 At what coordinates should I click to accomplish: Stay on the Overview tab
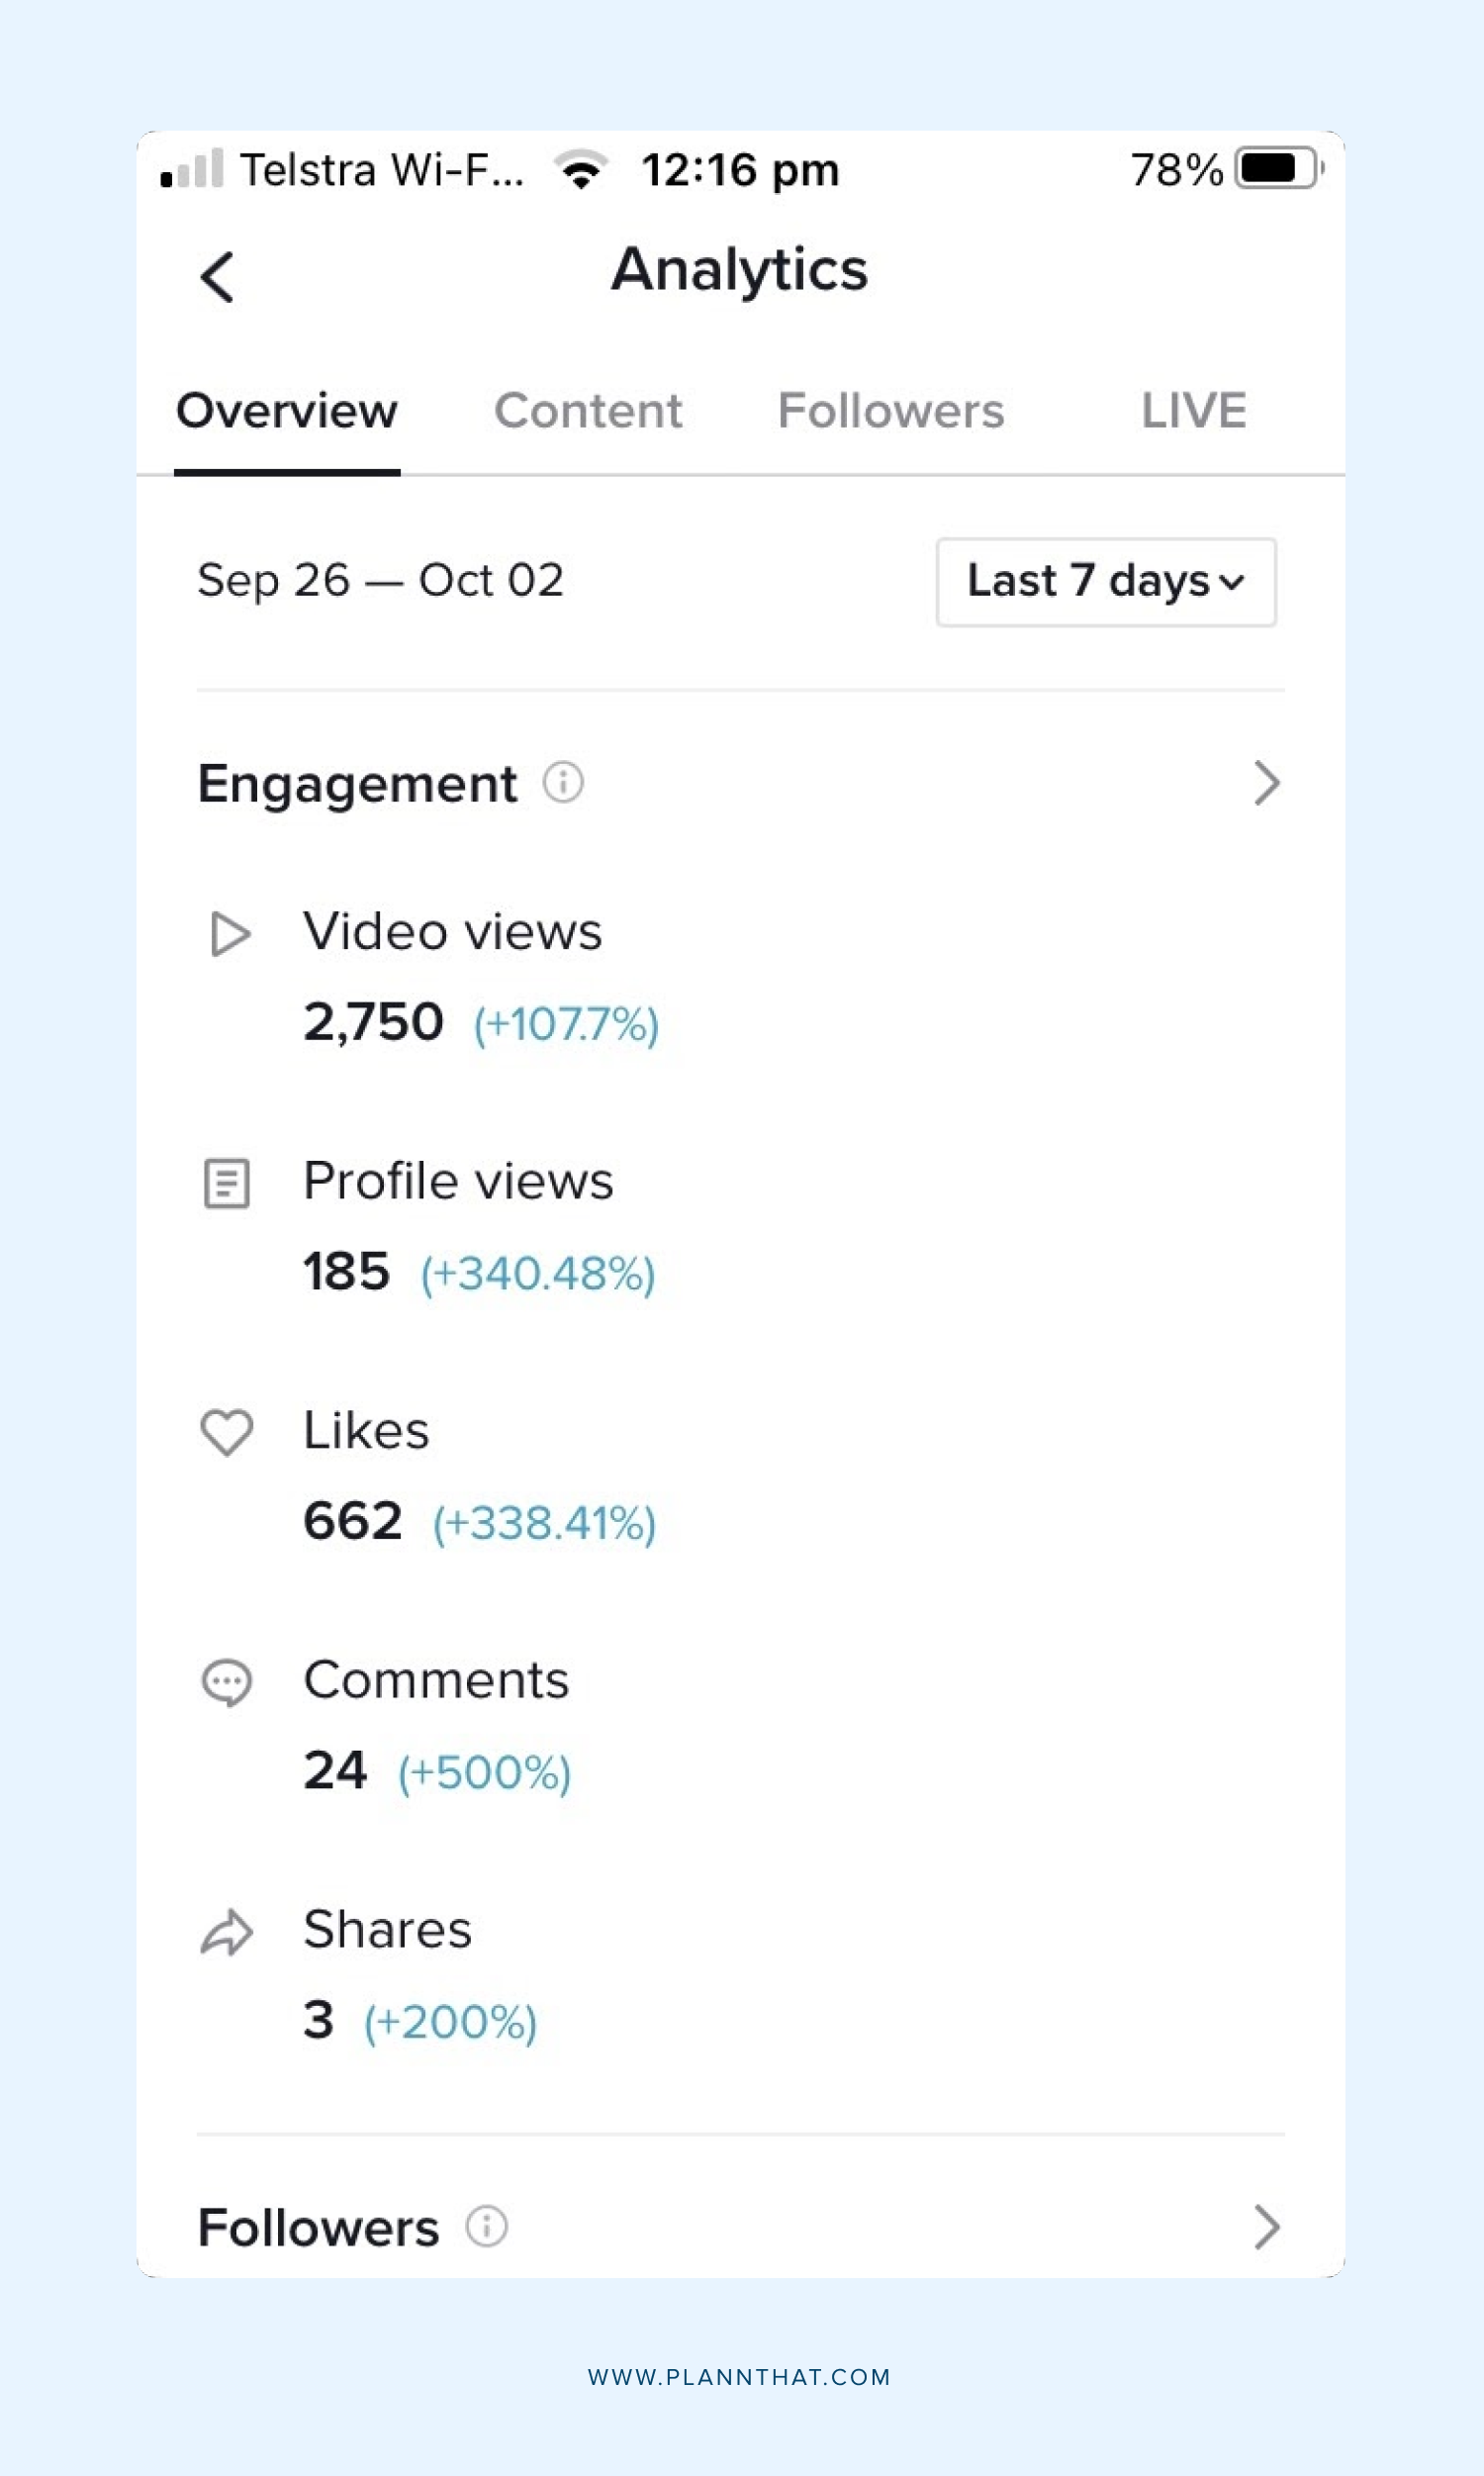[x=287, y=411]
